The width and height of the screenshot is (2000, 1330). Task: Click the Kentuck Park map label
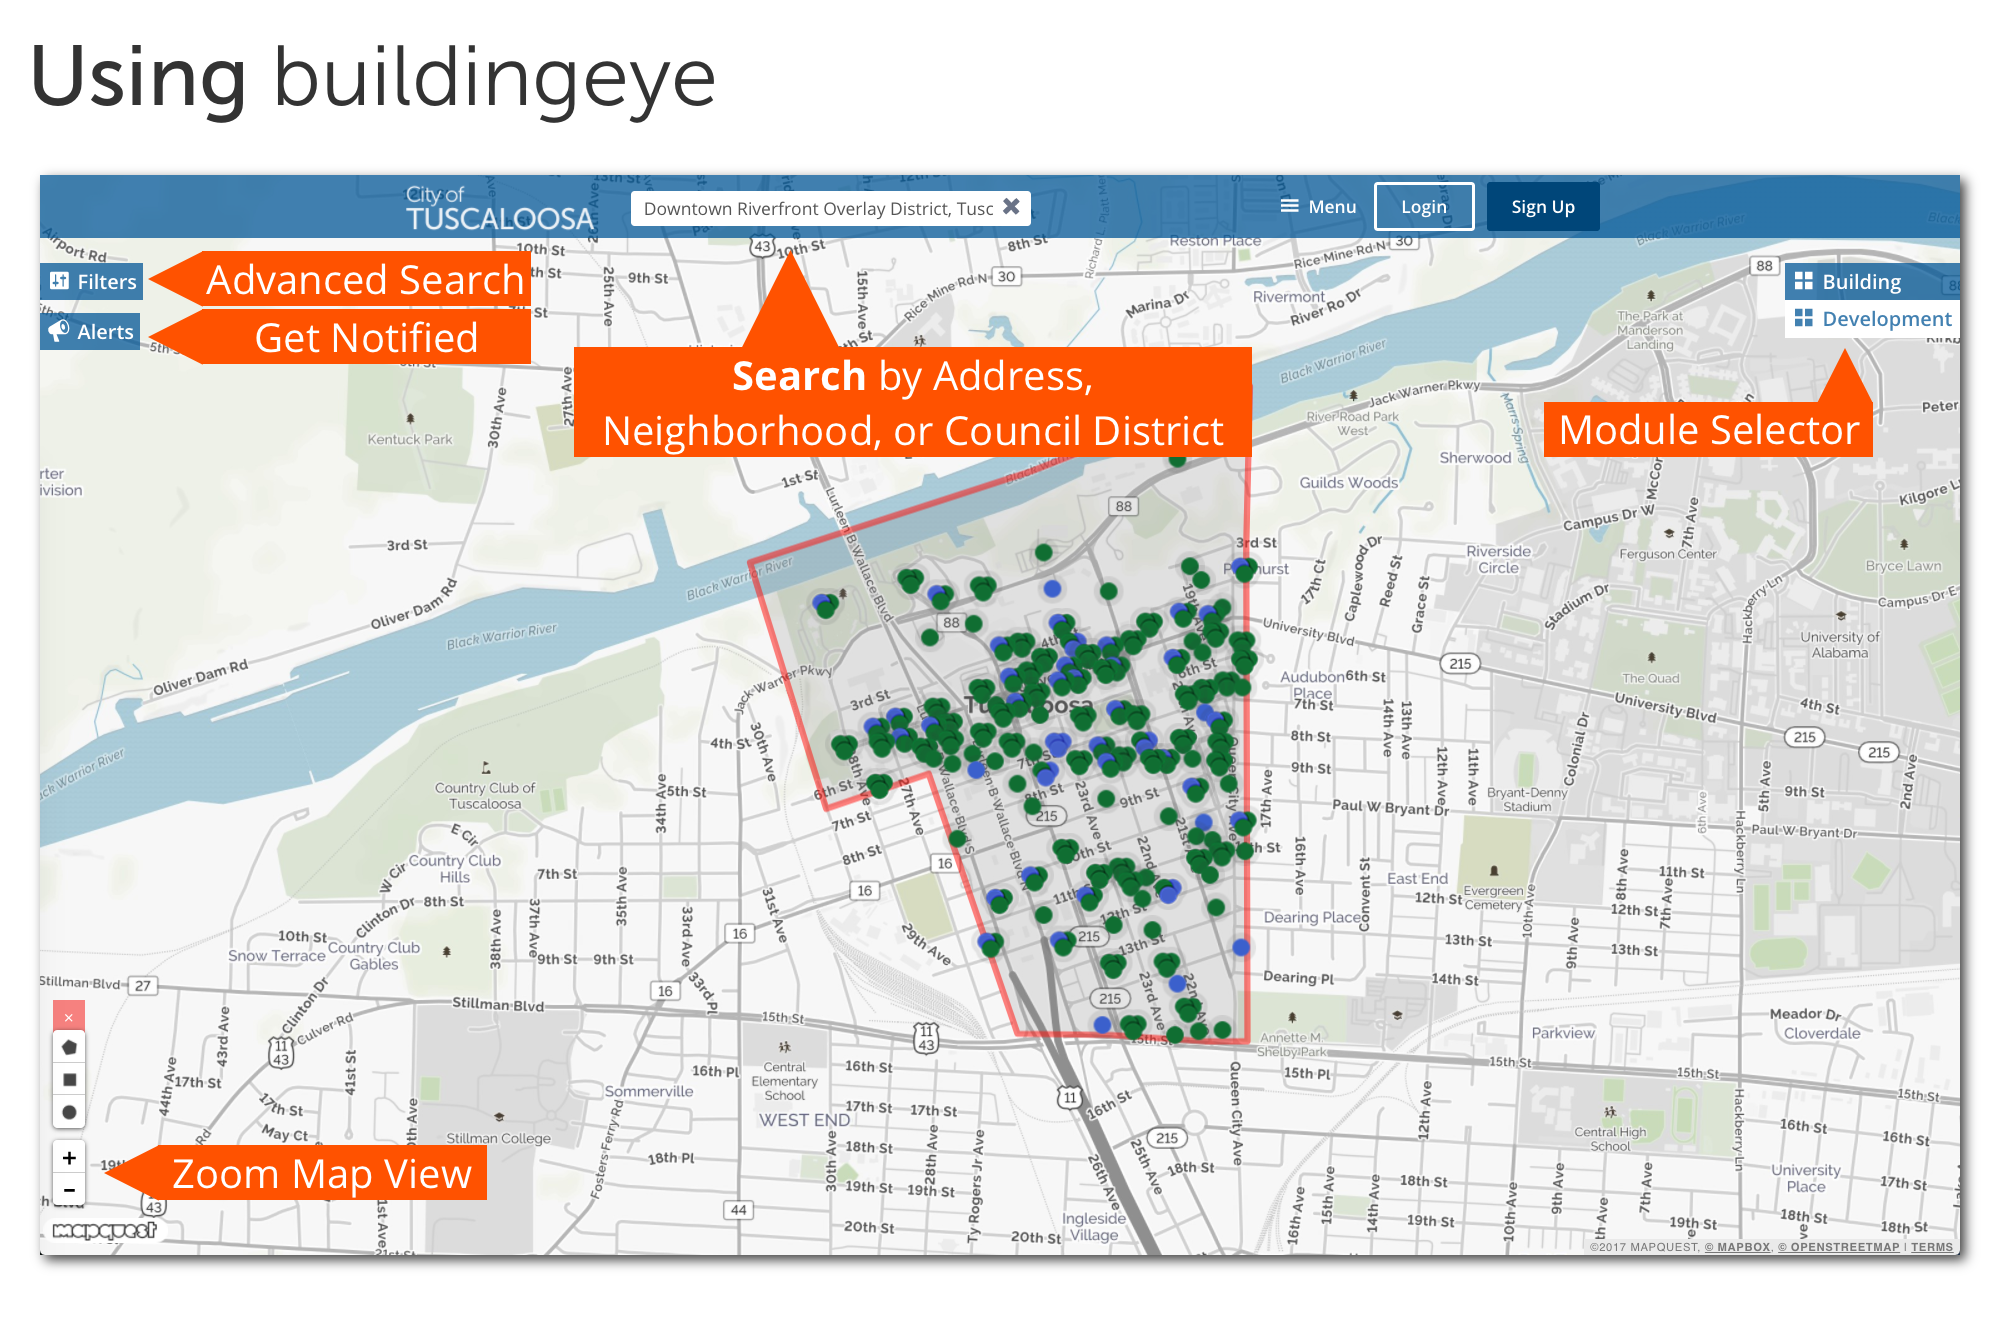point(409,439)
